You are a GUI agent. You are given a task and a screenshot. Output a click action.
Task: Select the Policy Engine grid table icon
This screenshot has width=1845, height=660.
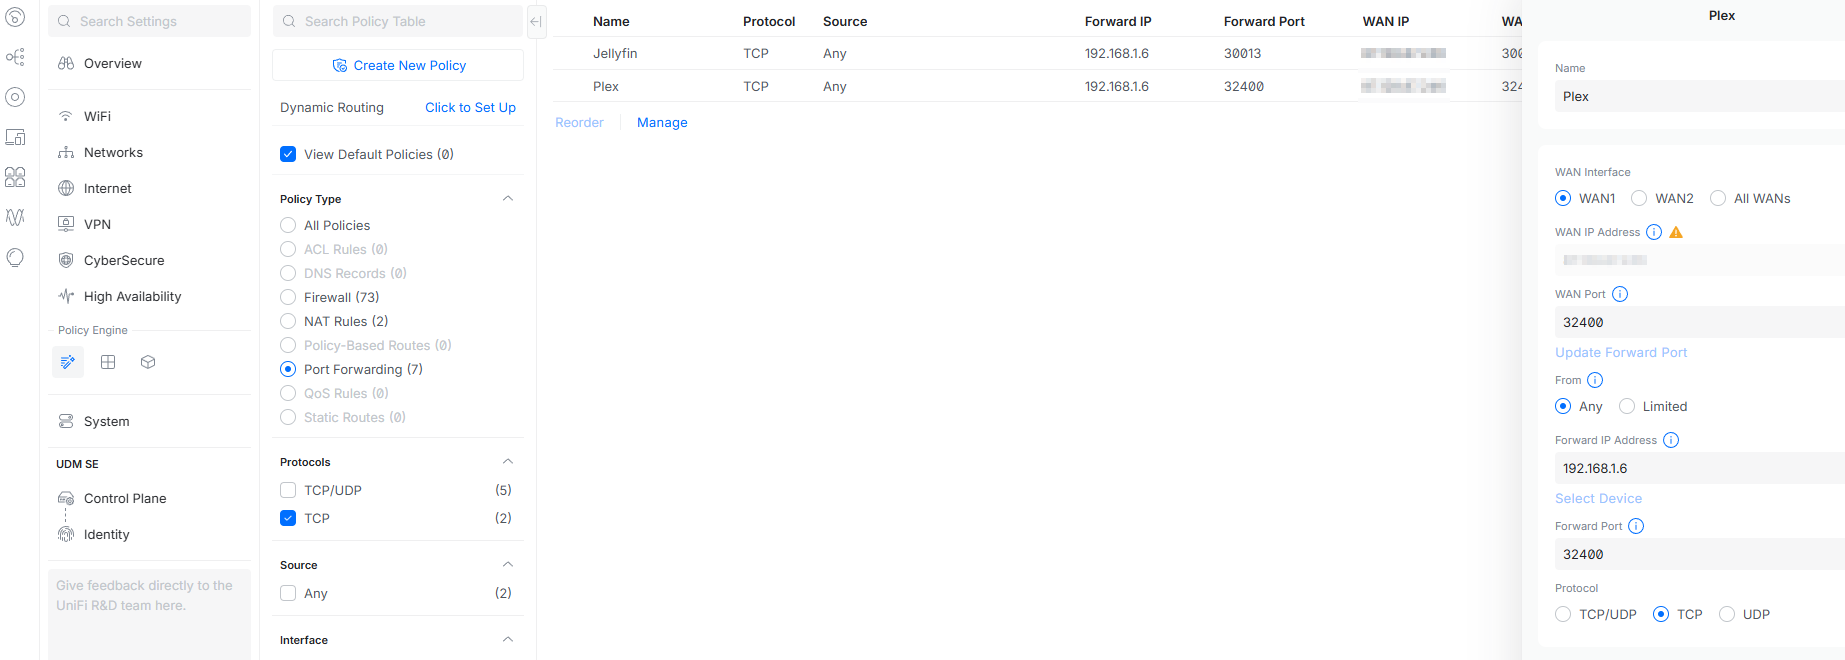click(x=108, y=362)
